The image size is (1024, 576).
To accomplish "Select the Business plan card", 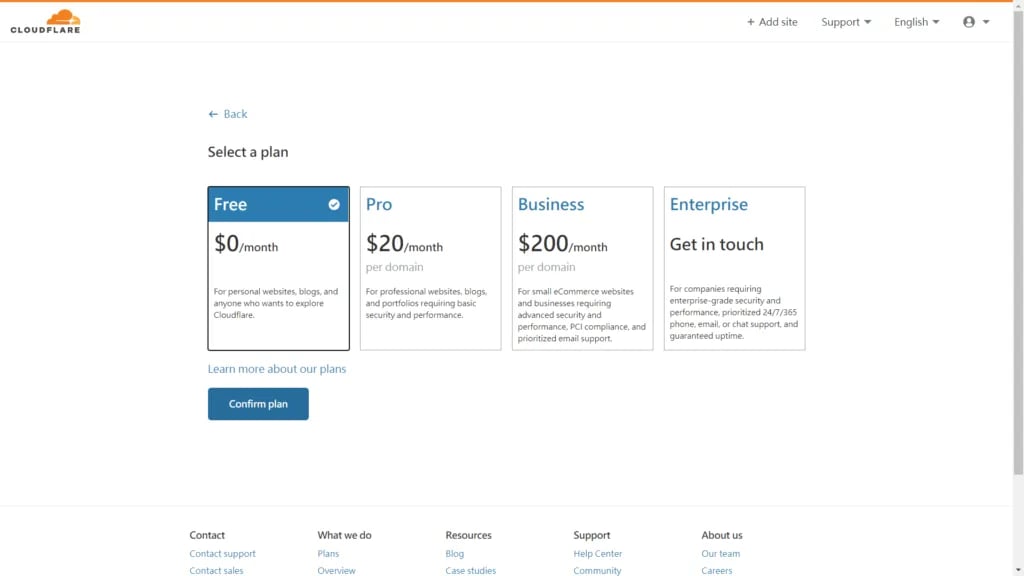I will pos(583,268).
